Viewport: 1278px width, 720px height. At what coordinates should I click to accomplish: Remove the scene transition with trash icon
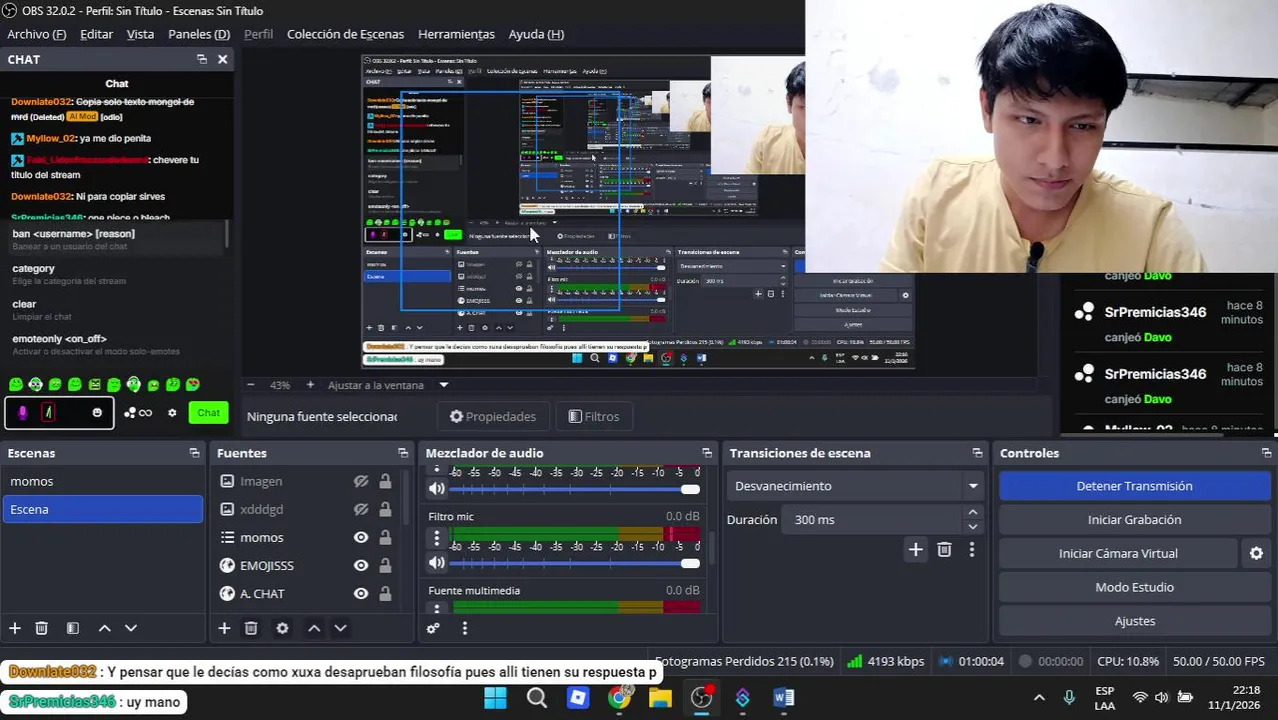coord(944,549)
